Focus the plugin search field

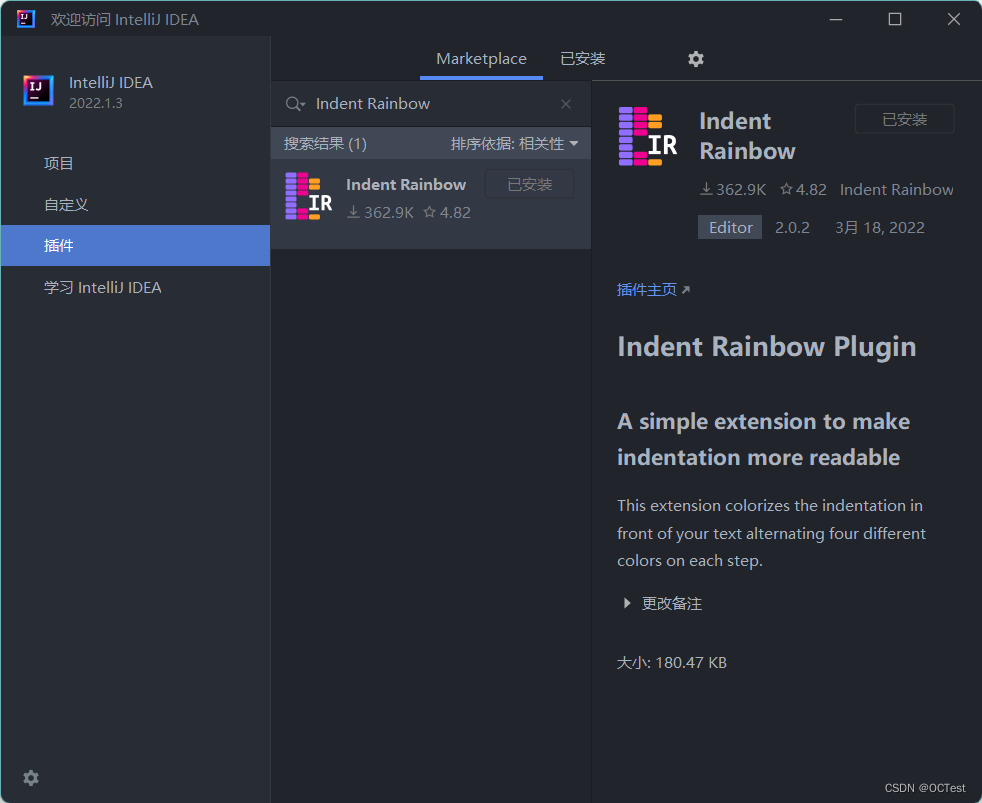(432, 104)
